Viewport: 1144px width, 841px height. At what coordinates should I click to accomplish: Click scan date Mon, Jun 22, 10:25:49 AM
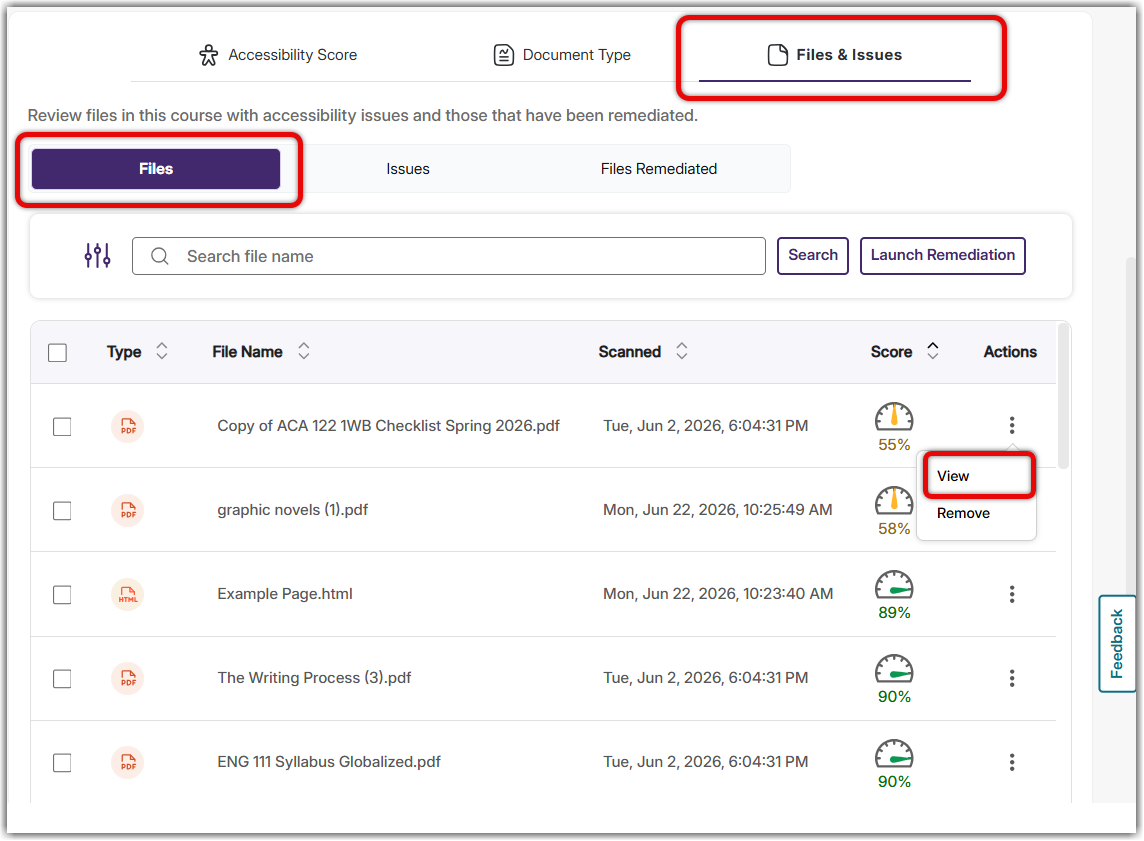point(717,510)
